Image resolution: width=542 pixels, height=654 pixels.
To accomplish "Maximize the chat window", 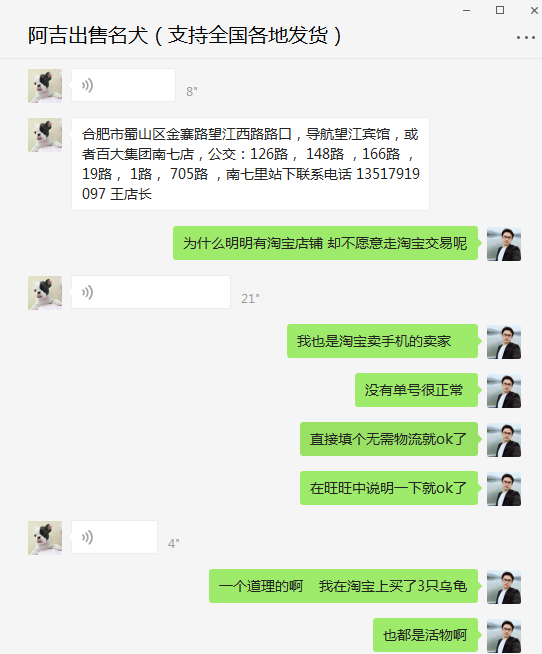I will (500, 10).
